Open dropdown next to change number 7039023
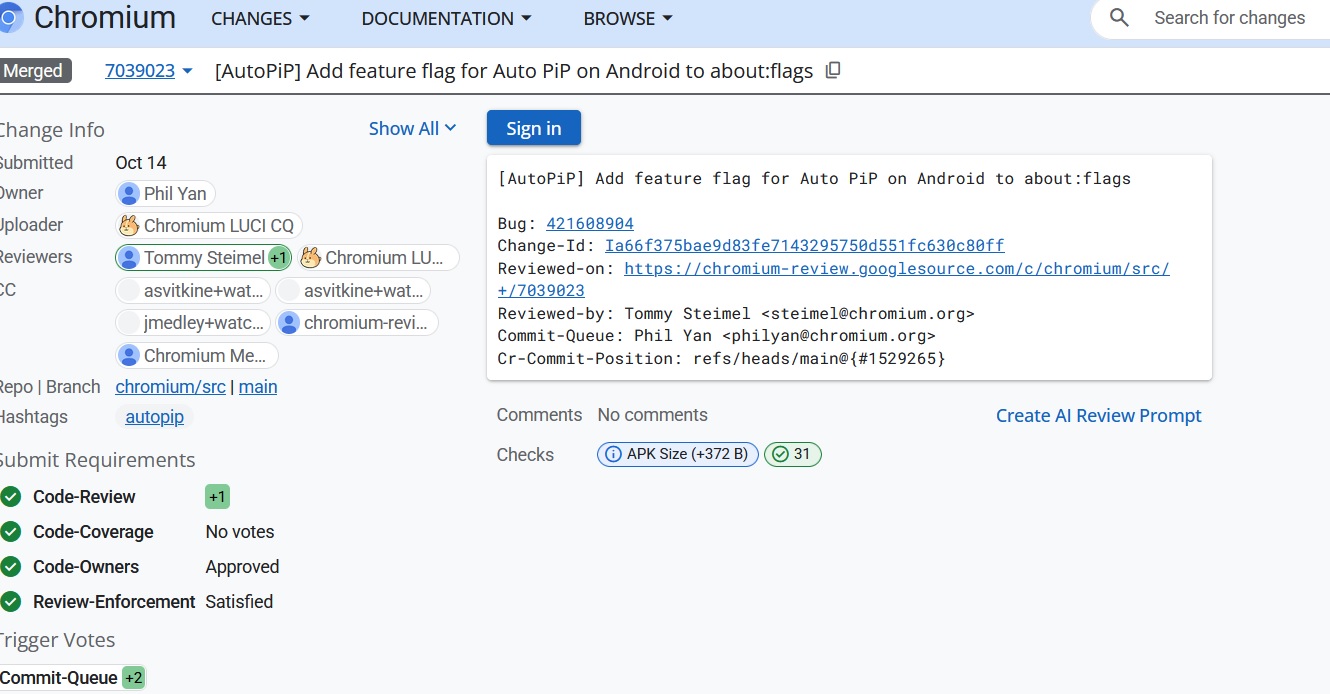 pyautogui.click(x=188, y=71)
